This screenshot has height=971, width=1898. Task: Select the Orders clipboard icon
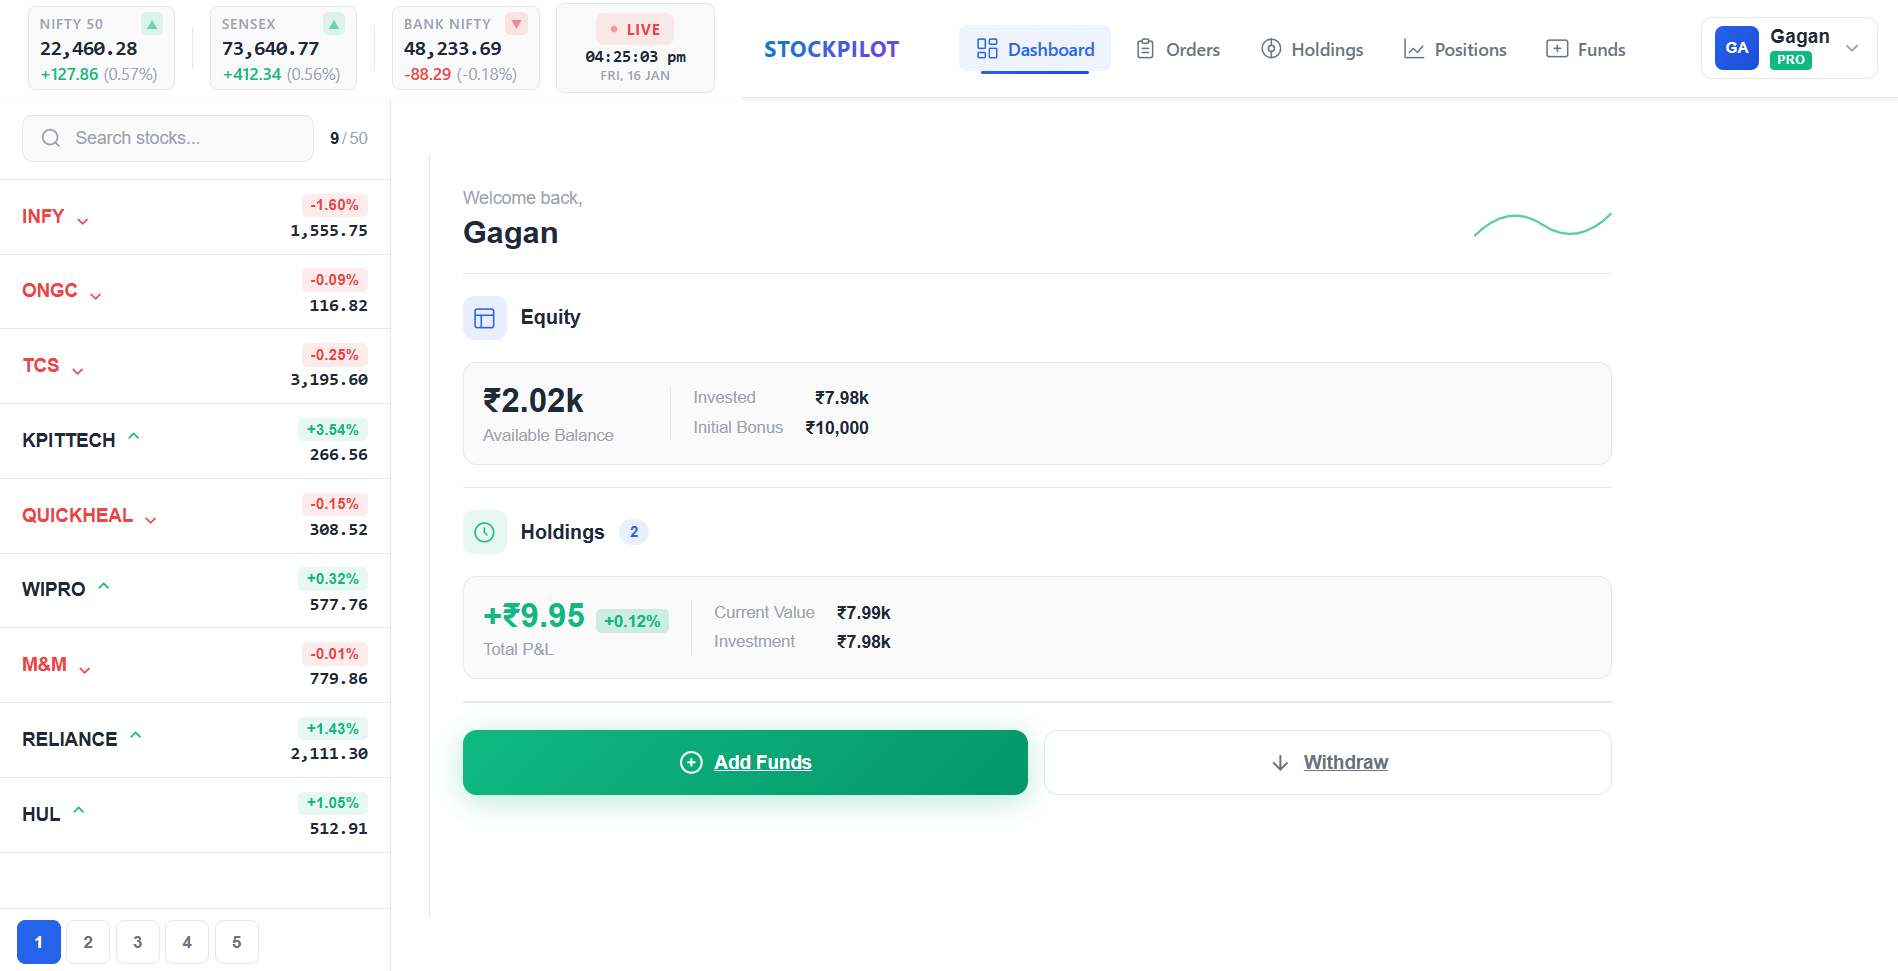click(x=1146, y=48)
